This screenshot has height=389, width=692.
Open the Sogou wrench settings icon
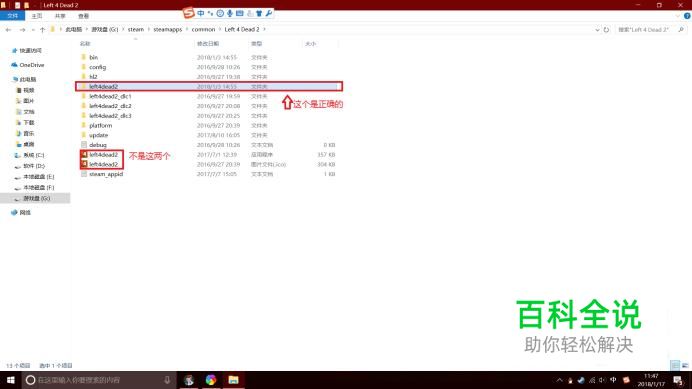pos(269,13)
